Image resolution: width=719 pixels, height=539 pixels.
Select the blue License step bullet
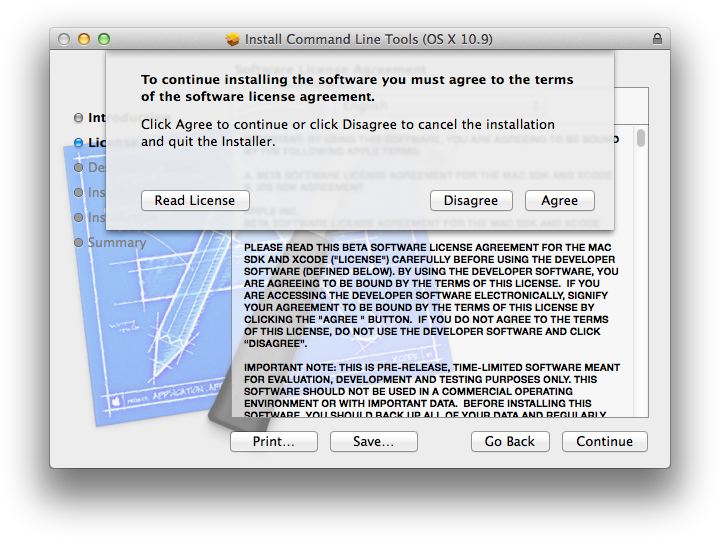point(78,143)
